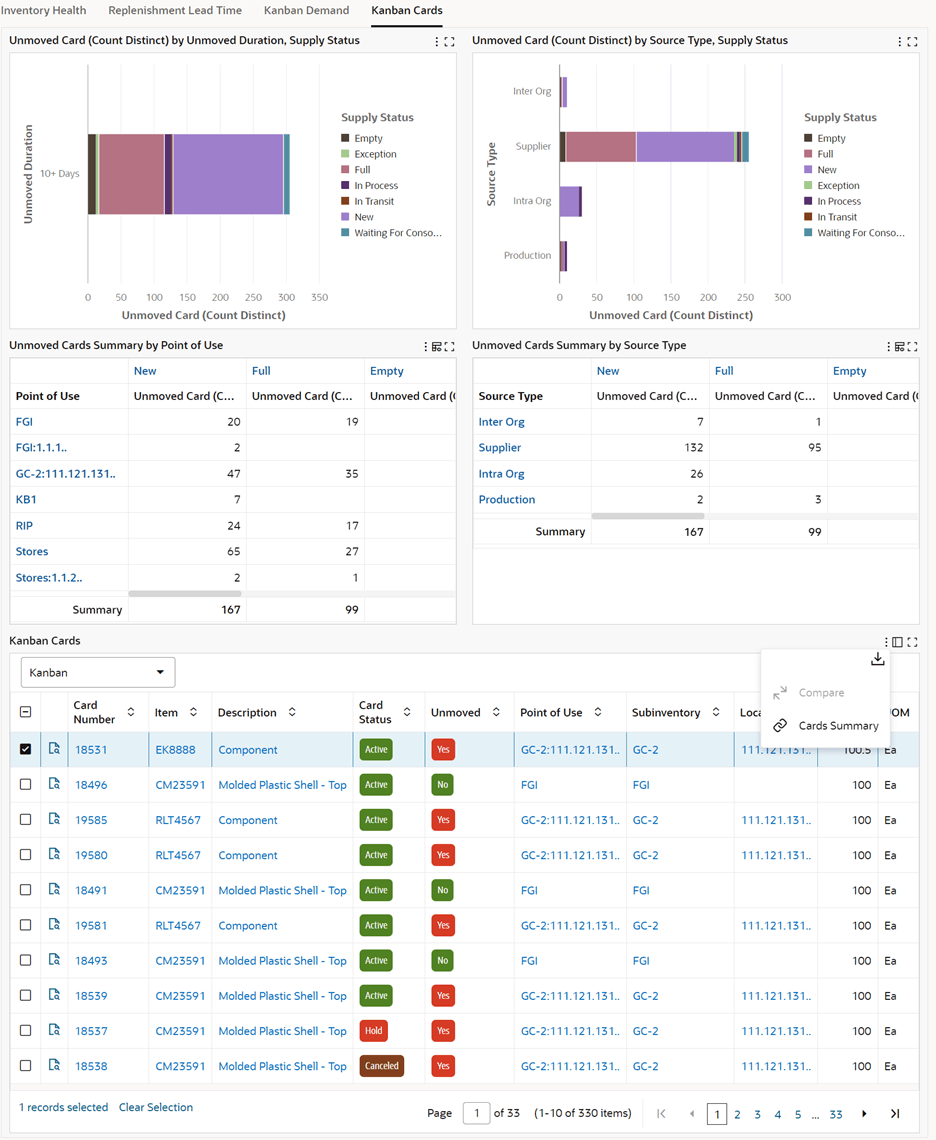Viewport: 936px width, 1140px height.
Task: Toggle Kanban Cards column layout icon
Action: pos(897,642)
